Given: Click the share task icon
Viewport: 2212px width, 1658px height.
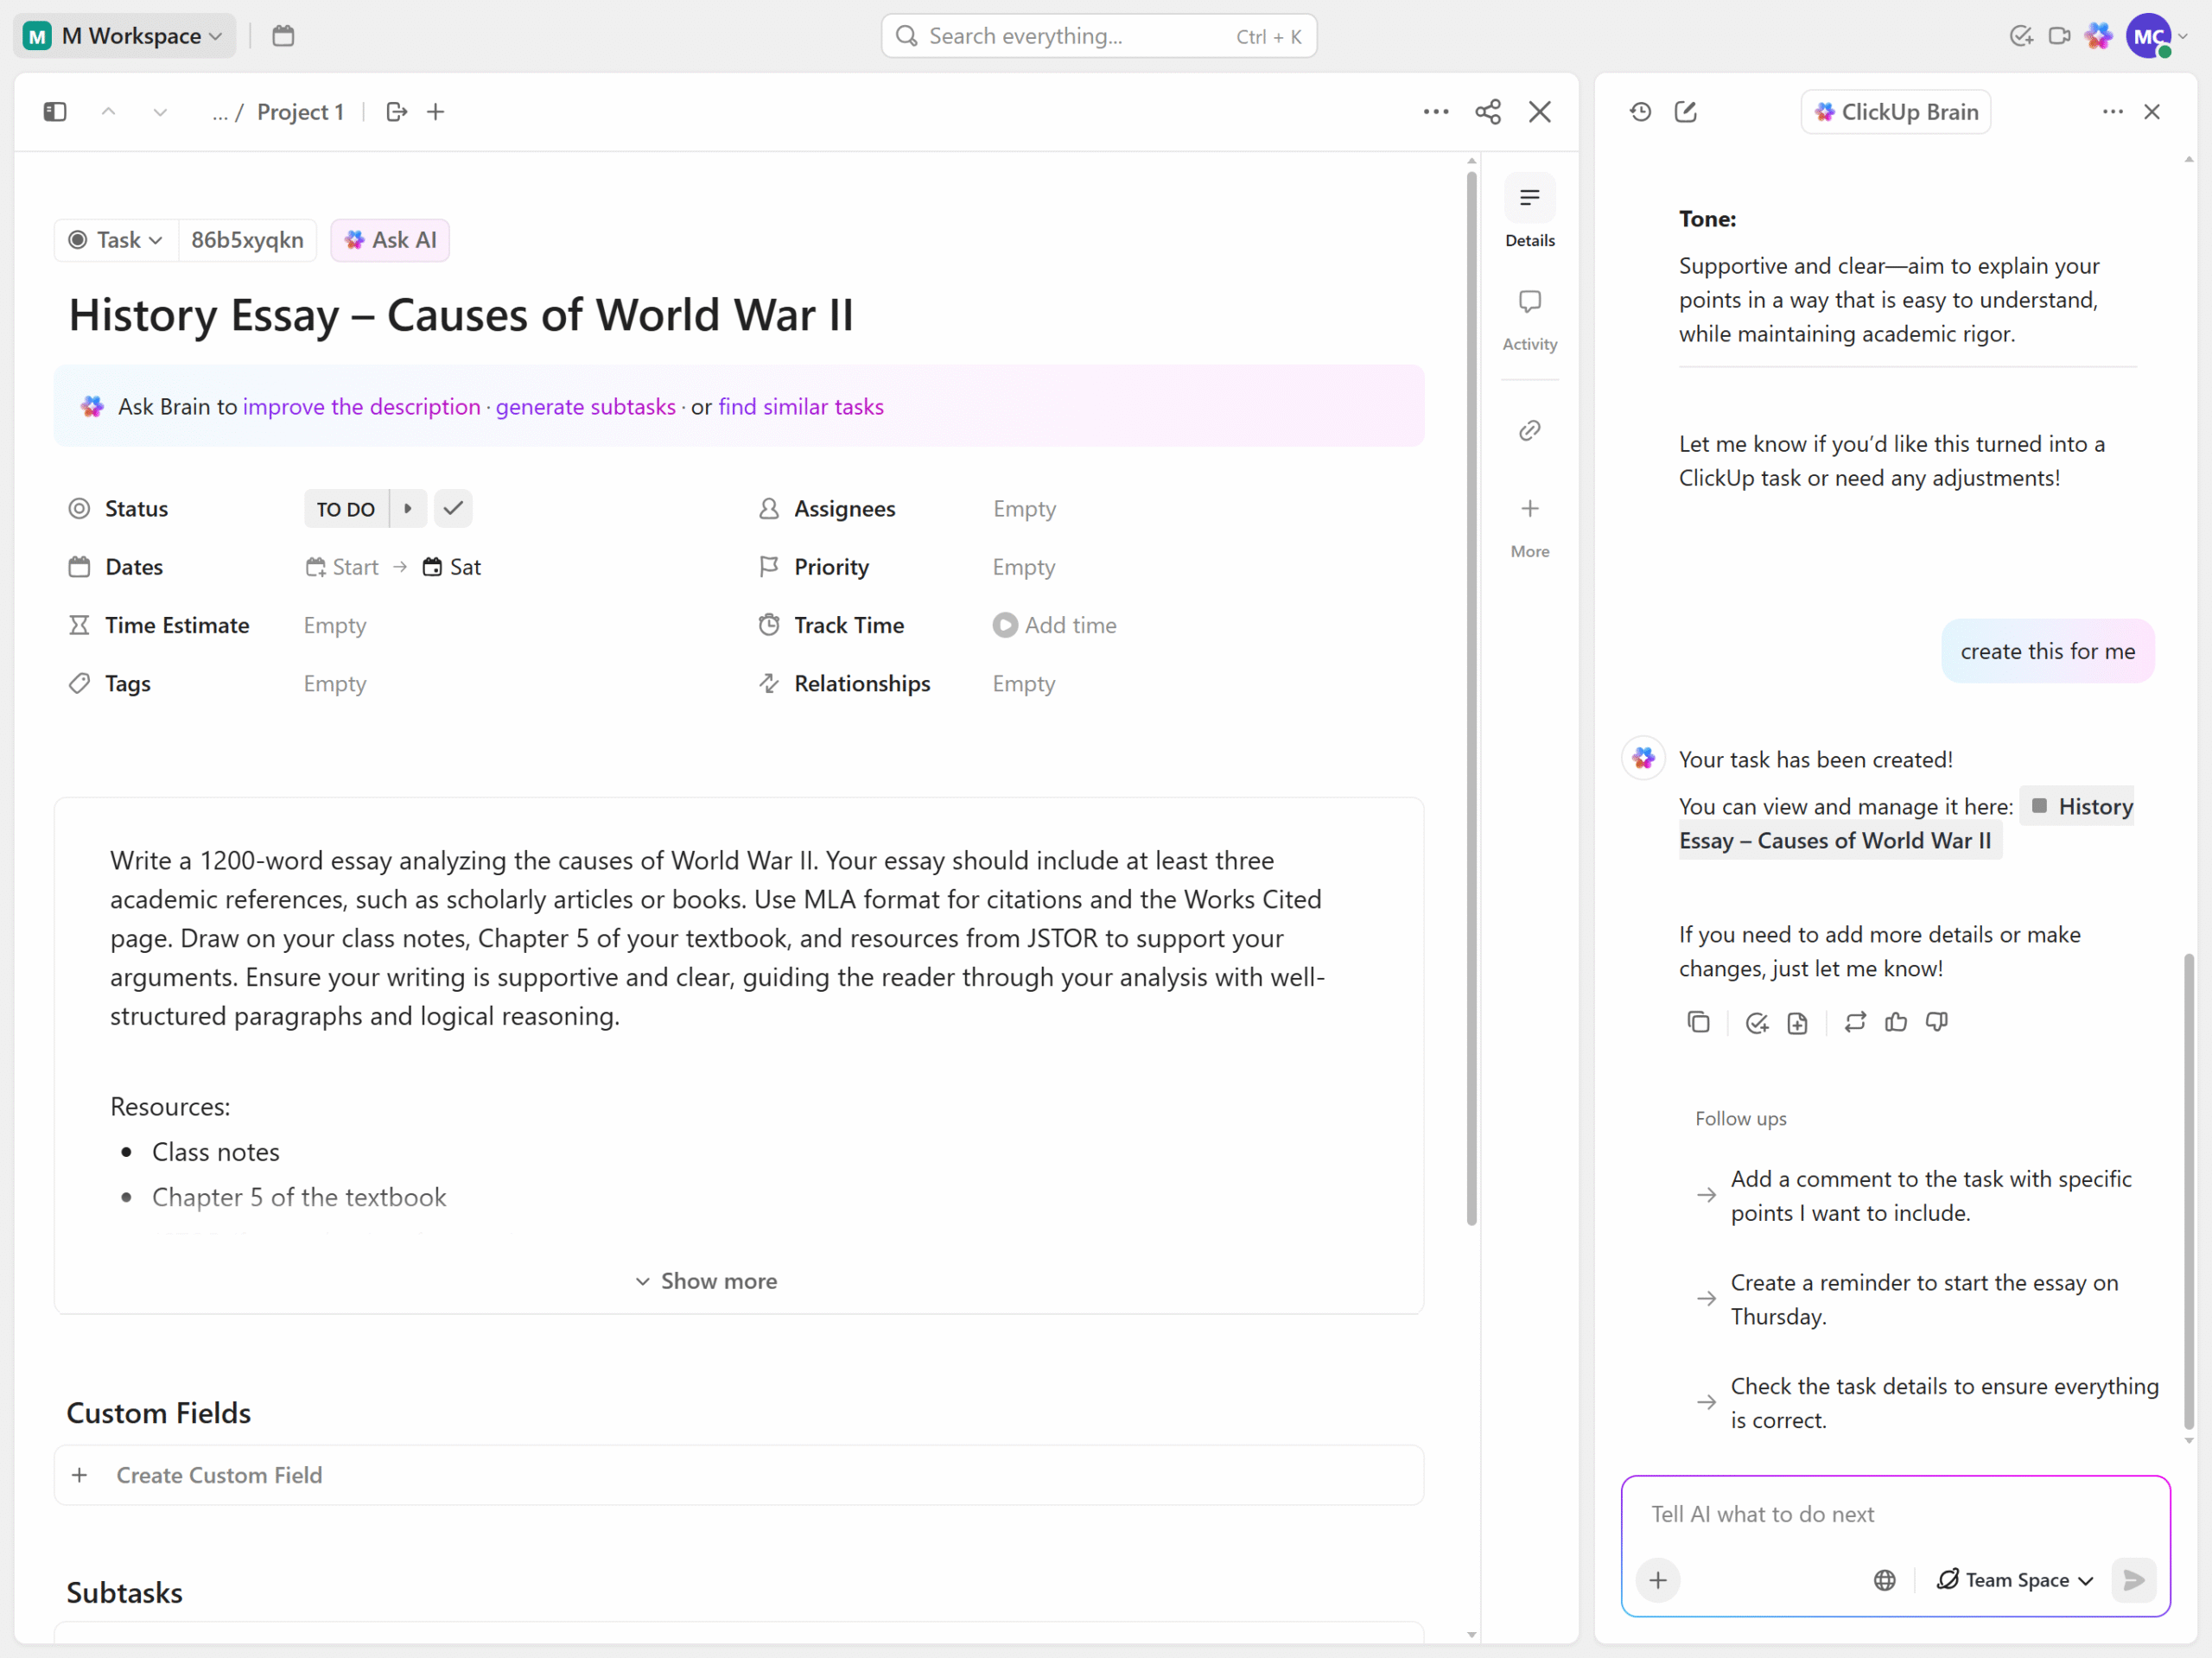Looking at the screenshot, I should pyautogui.click(x=1488, y=112).
